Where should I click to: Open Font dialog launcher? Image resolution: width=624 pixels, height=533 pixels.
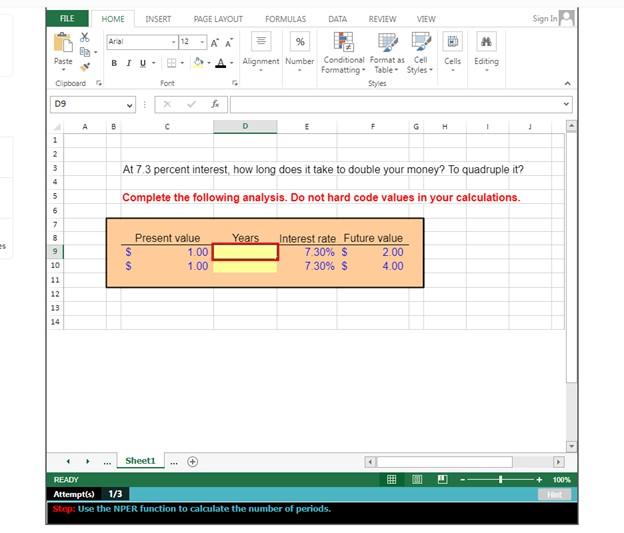tap(235, 83)
